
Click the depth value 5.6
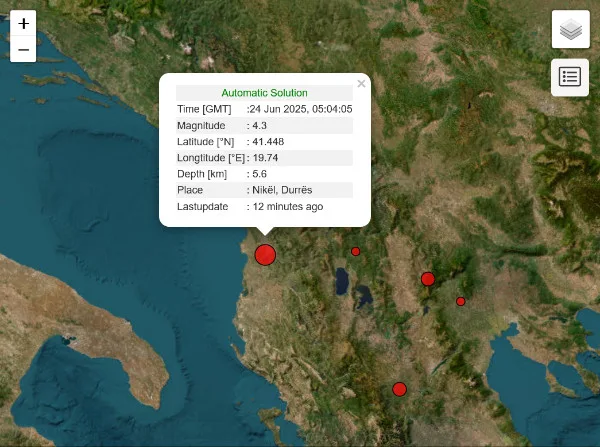[259, 174]
